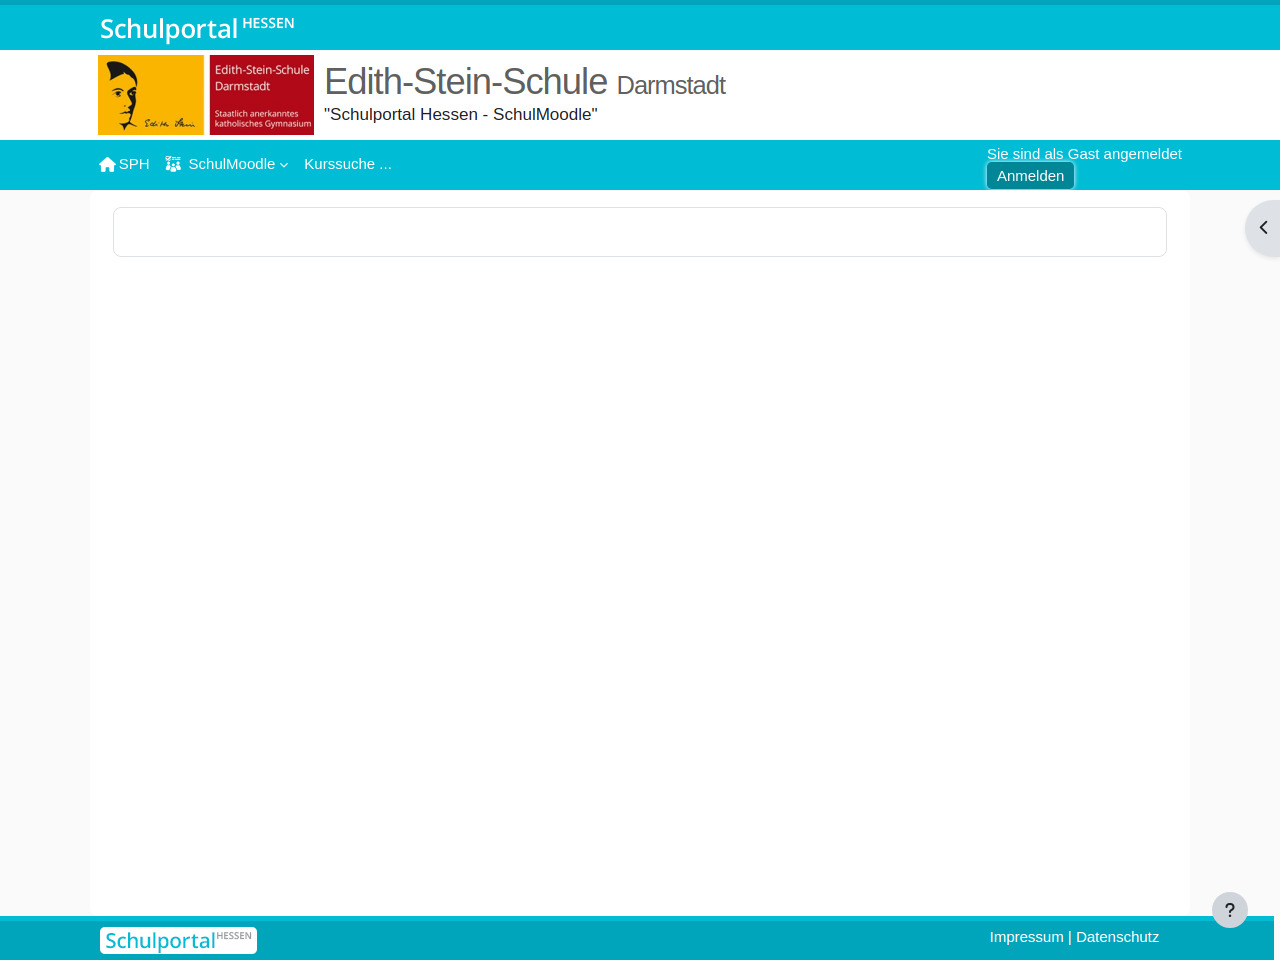1280x960 pixels.
Task: Expand the SchulMoodle dropdown menu
Action: (232, 164)
